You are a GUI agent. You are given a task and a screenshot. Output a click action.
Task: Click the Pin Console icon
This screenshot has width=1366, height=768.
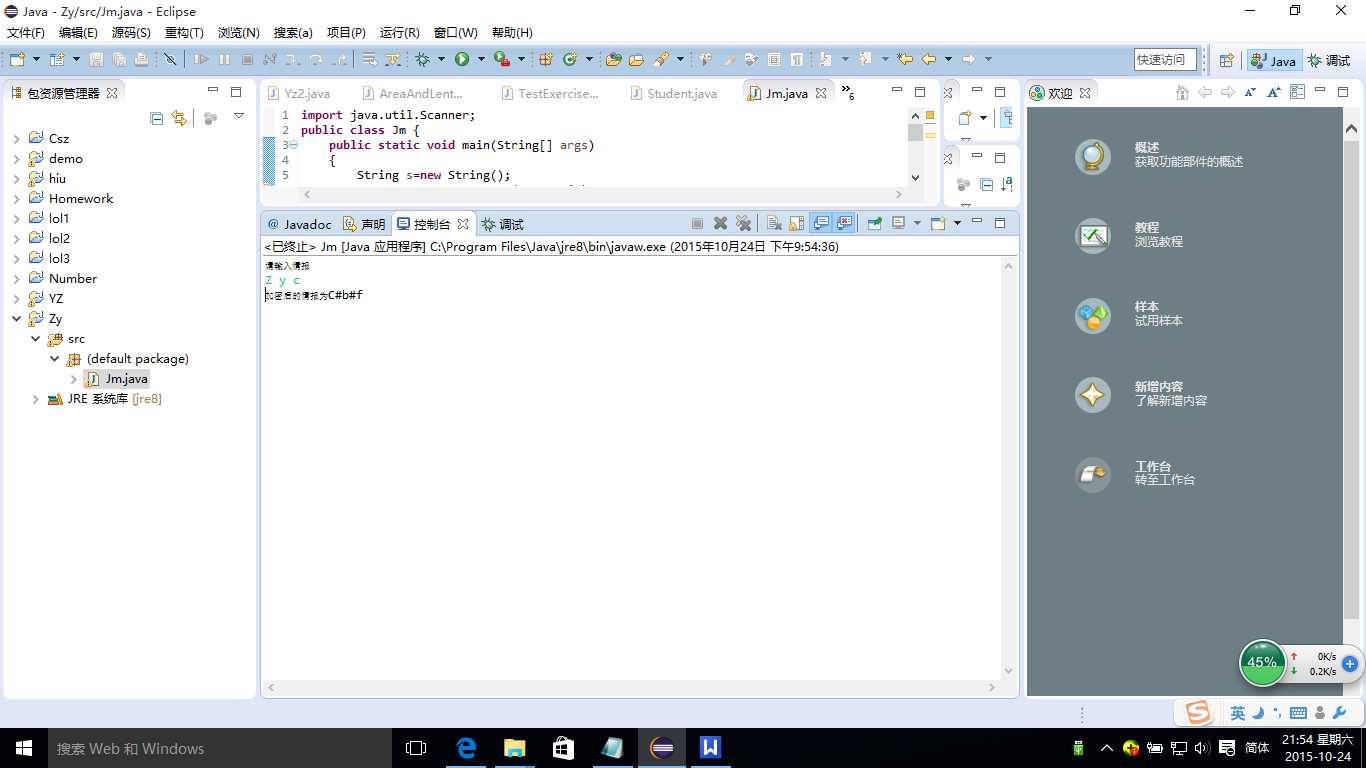tap(874, 224)
